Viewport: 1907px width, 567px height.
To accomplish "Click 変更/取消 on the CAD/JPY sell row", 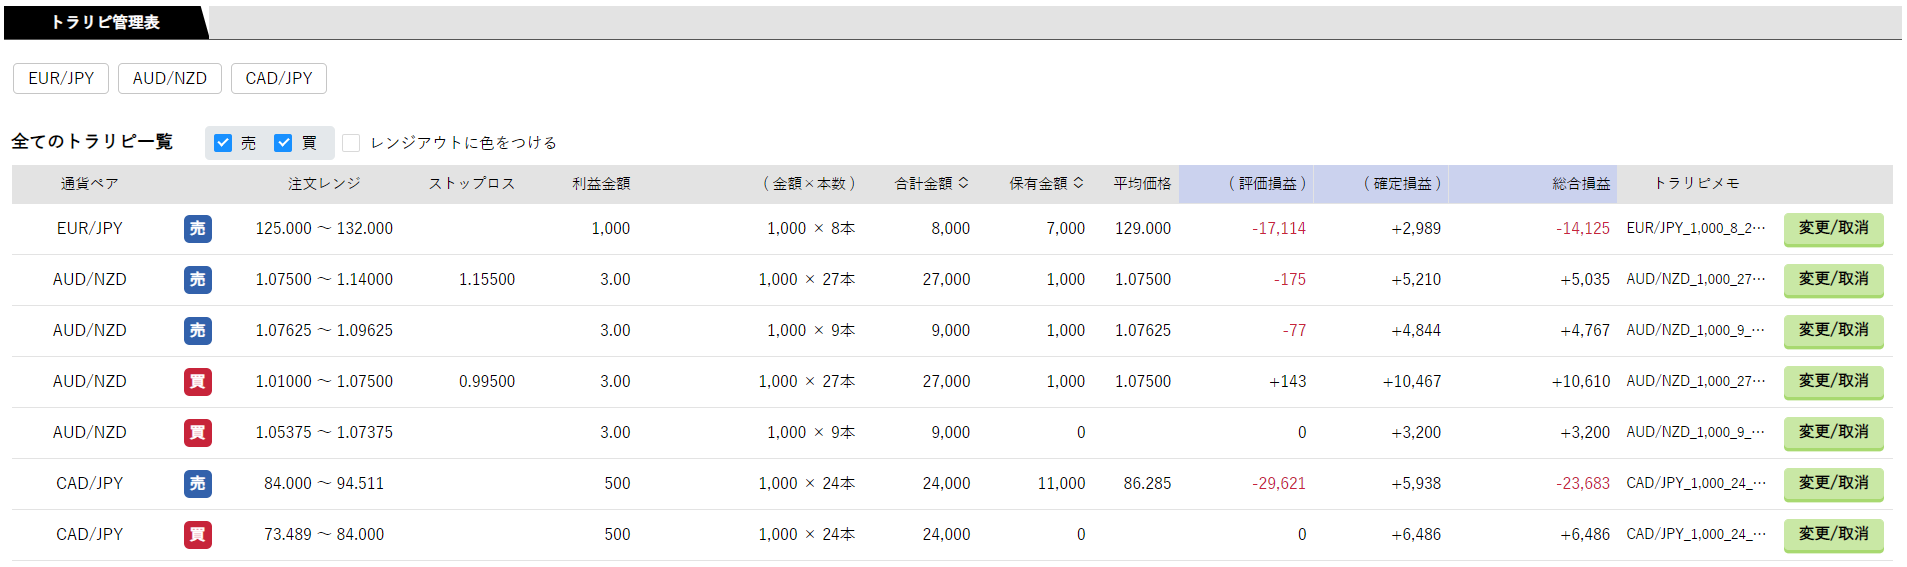I will (x=1834, y=484).
